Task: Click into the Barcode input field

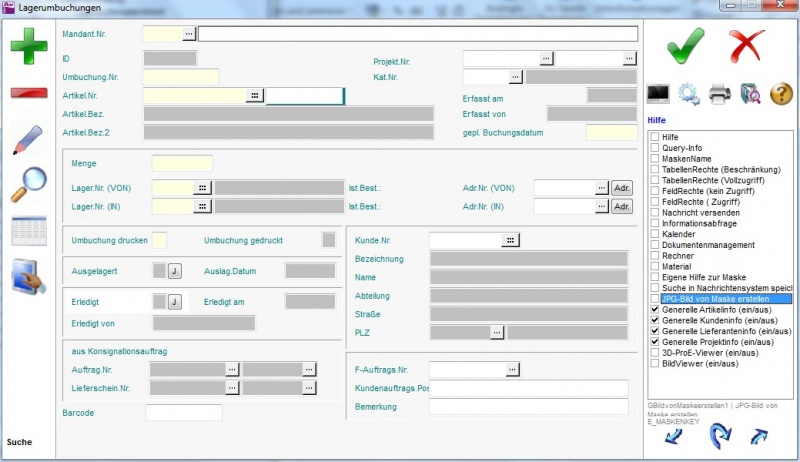Action: (184, 412)
